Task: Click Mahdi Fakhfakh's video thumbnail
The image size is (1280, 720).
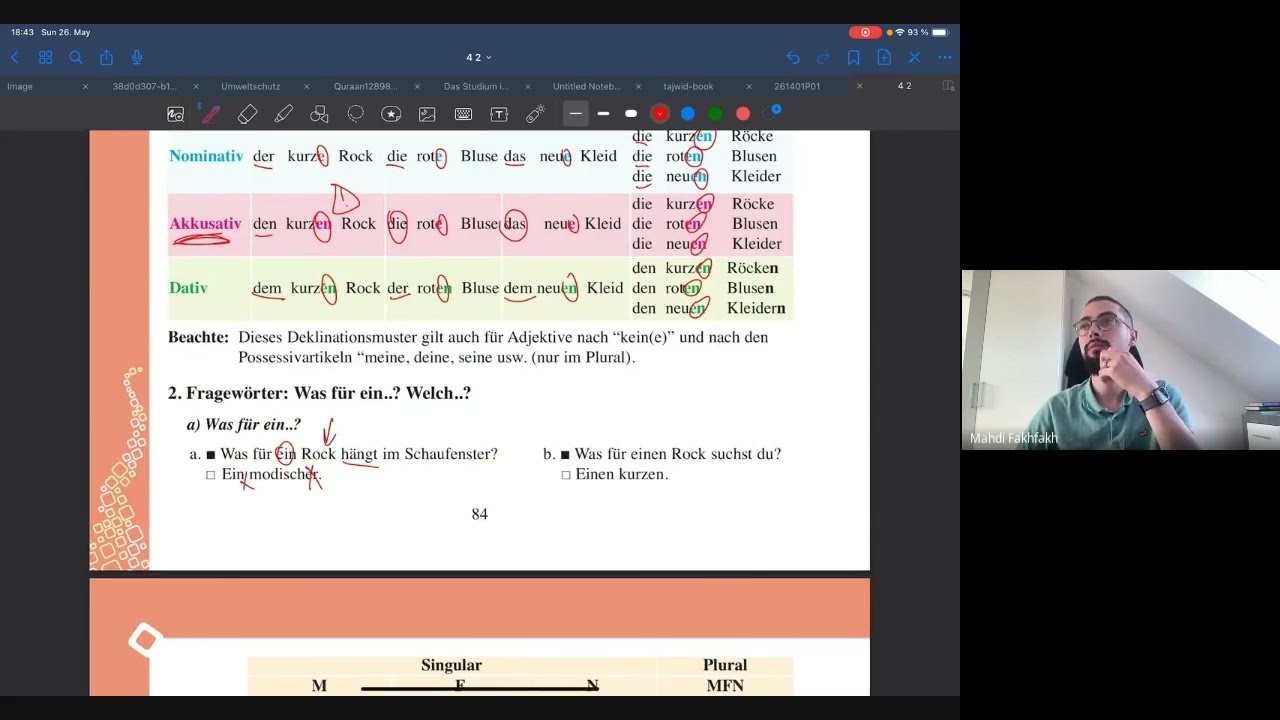Action: [x=1120, y=360]
